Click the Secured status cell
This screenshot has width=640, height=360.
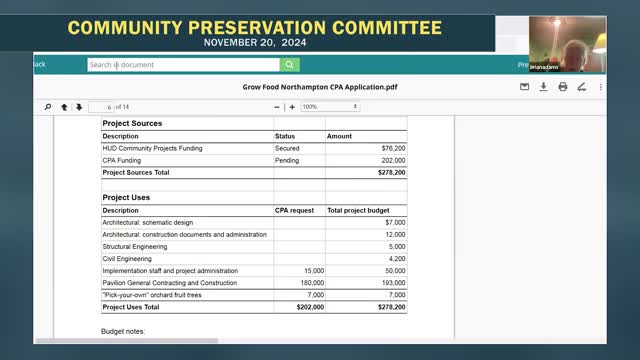click(287, 148)
